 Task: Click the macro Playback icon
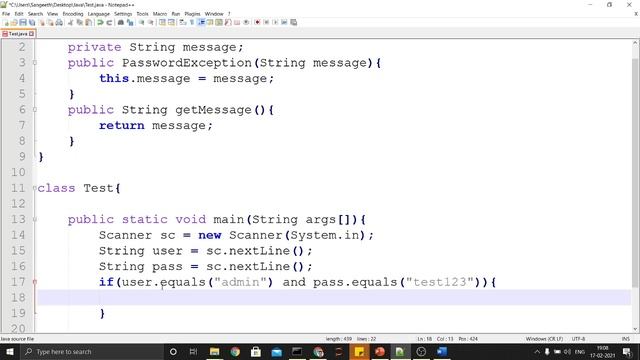[275, 22]
